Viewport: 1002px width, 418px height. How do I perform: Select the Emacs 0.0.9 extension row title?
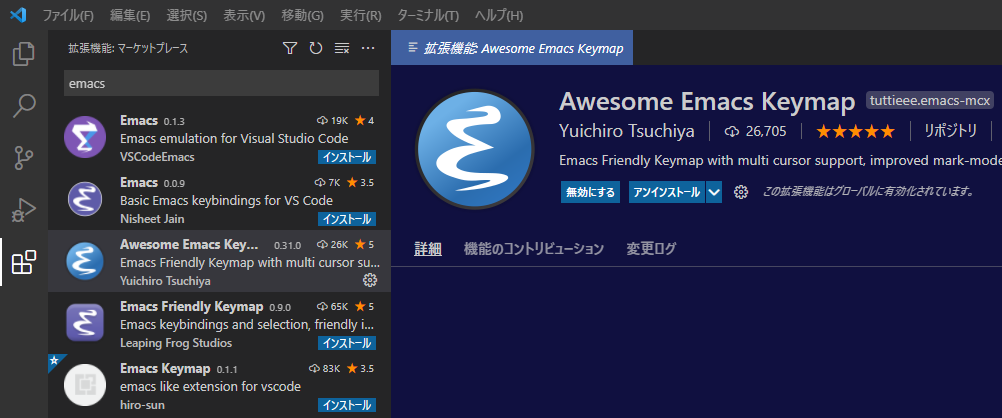click(139, 182)
